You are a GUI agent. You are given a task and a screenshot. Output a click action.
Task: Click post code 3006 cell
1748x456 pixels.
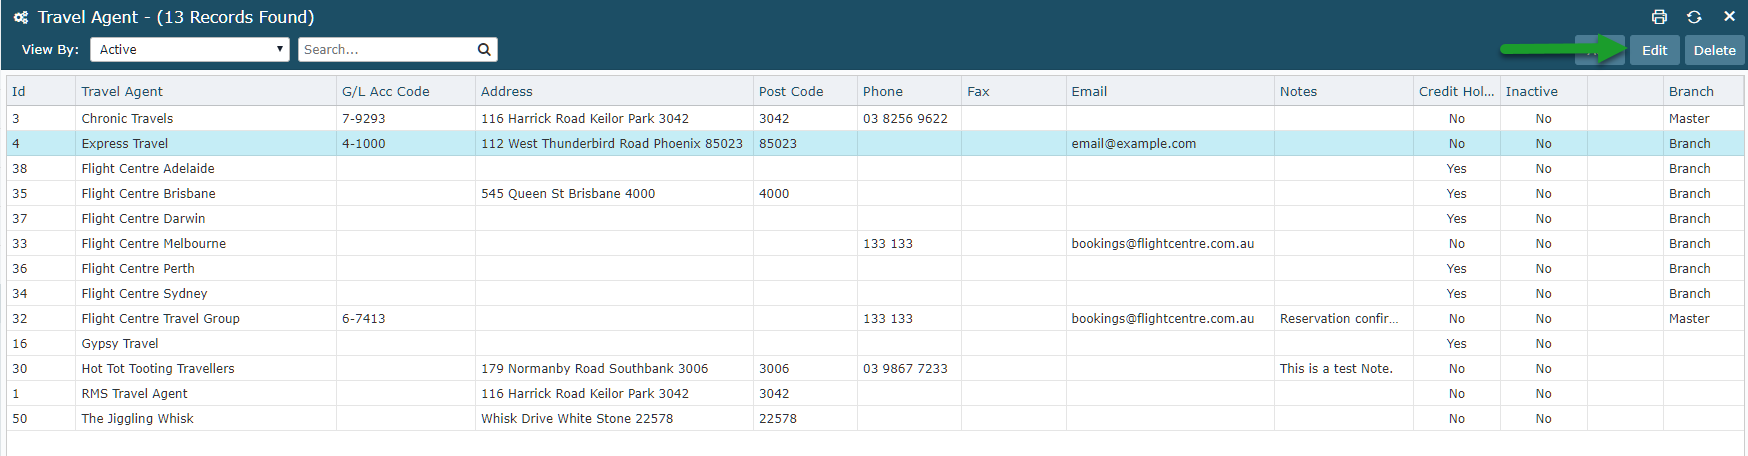click(x=805, y=368)
